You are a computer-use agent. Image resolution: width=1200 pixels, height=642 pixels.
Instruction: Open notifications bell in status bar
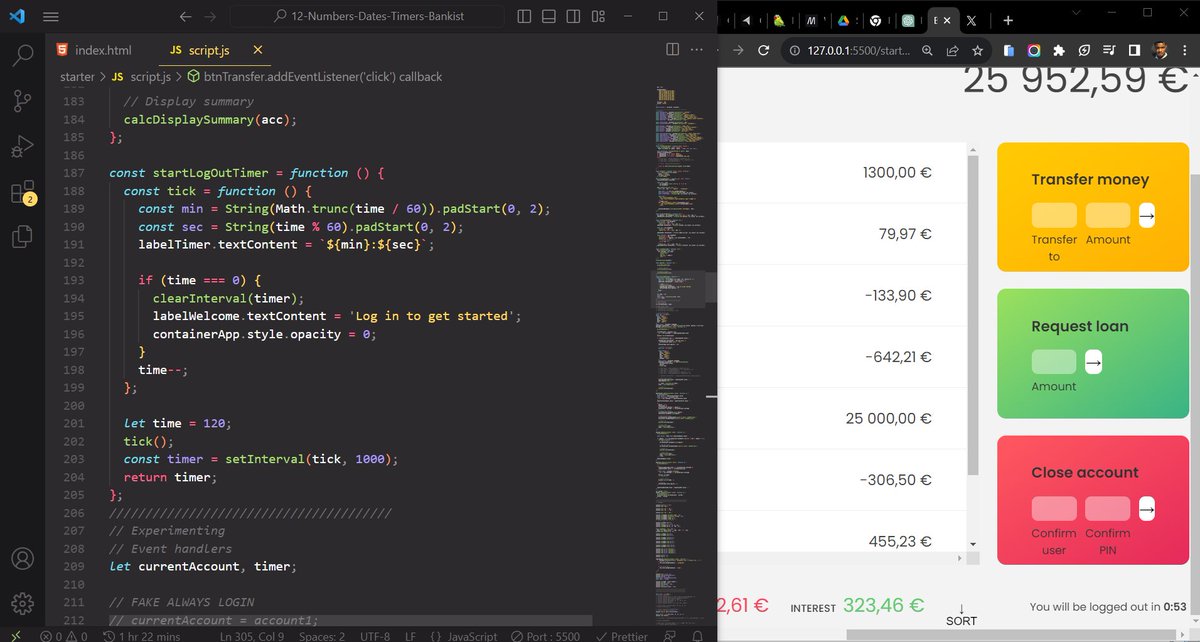click(x=697, y=635)
